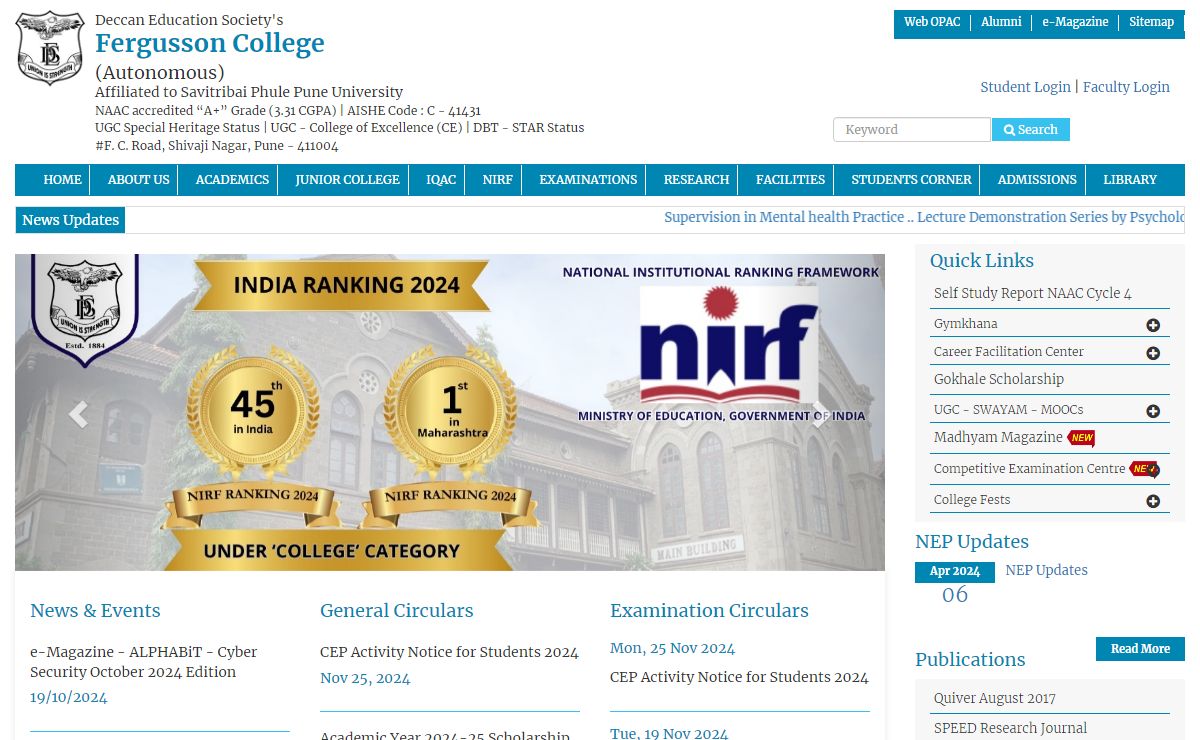Click the Web OPAC link
Image resolution: width=1200 pixels, height=740 pixels.
[932, 22]
